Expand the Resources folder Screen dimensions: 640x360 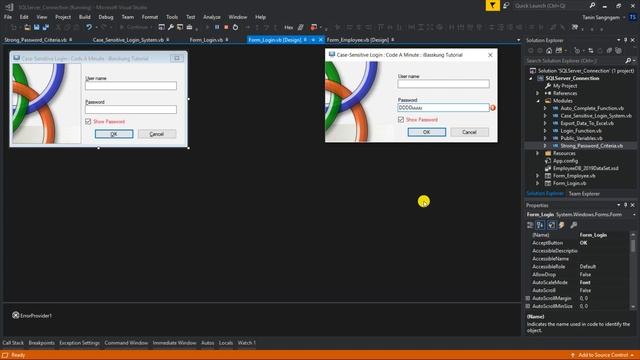pyautogui.click(x=538, y=153)
